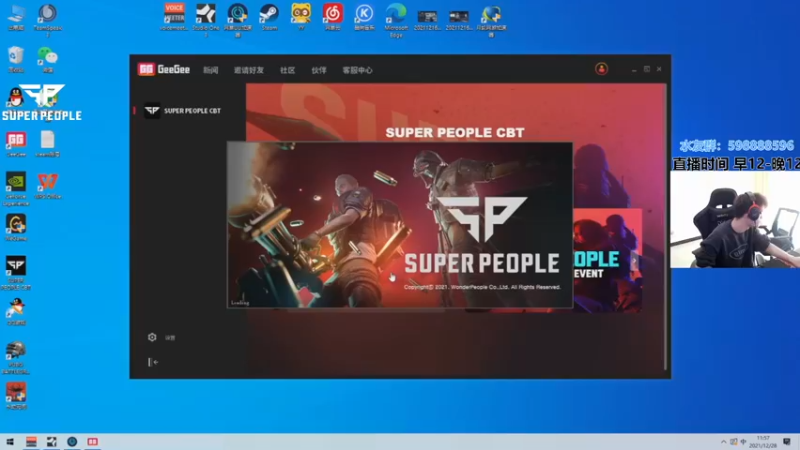Open the 新闻 tab in GeeGee

coord(211,70)
